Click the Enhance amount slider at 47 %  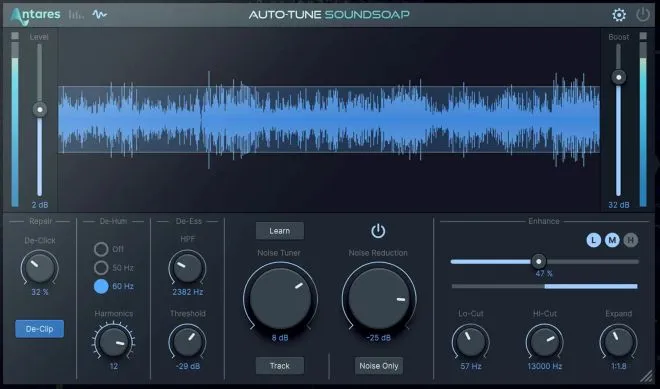pos(538,261)
